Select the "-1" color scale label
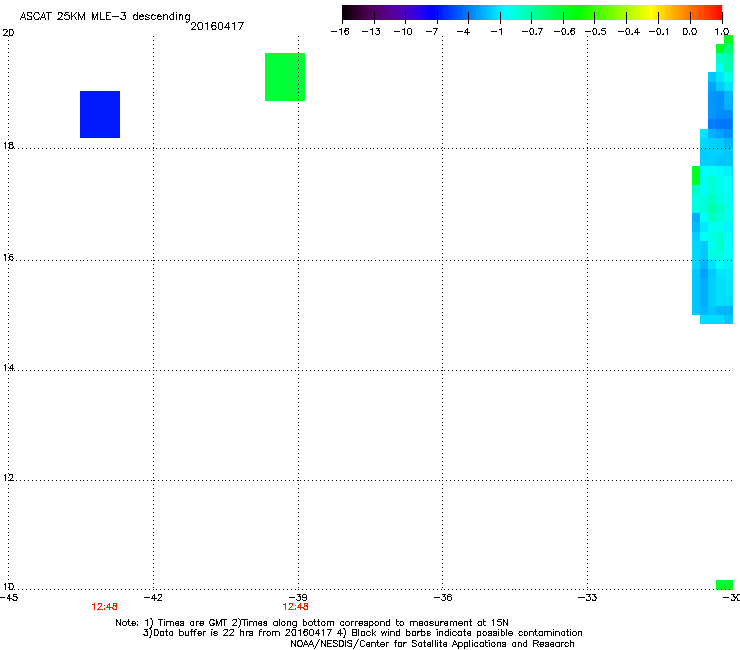740x650 pixels. point(496,32)
